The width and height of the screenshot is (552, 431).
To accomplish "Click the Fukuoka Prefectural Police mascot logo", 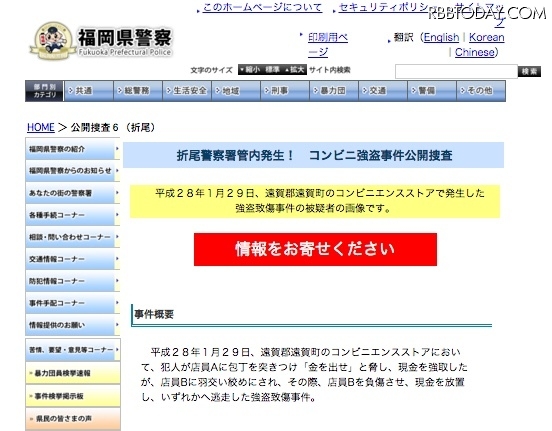I will click(52, 40).
